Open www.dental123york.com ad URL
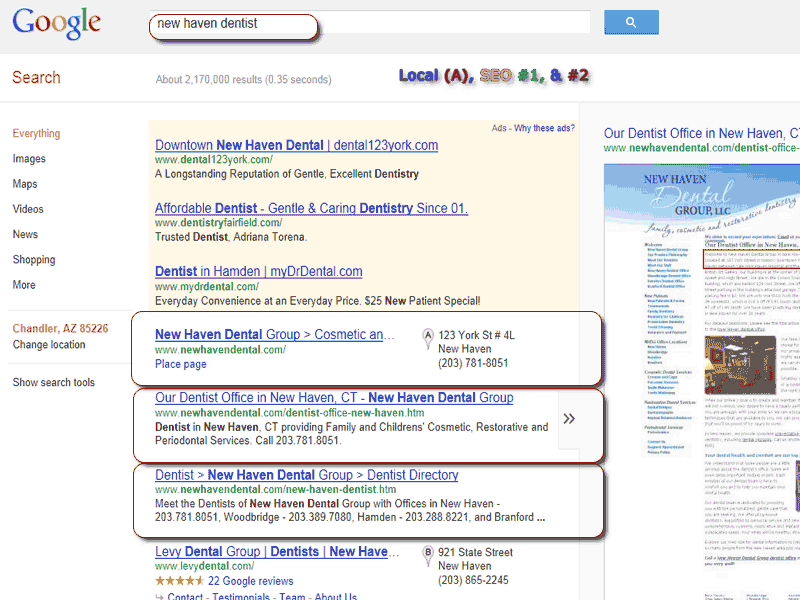 click(214, 159)
